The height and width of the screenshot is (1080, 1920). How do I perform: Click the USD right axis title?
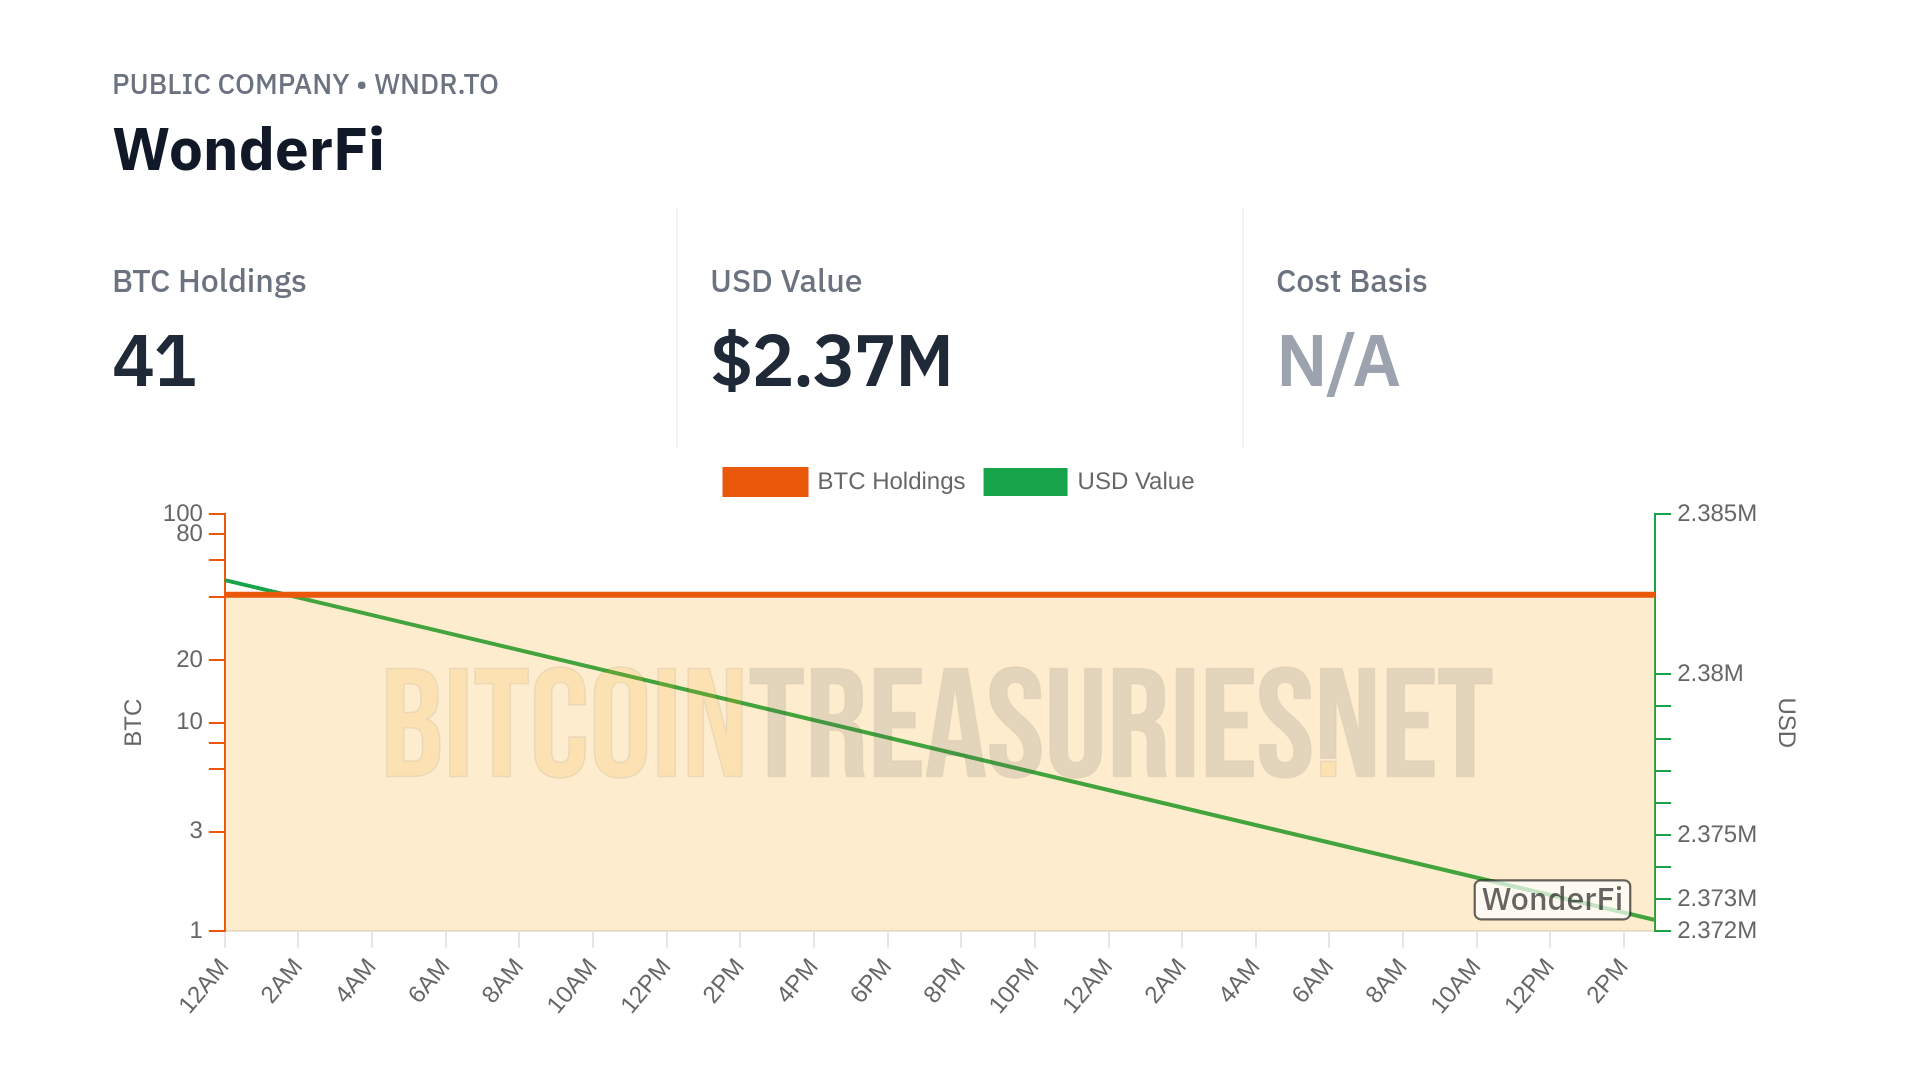1786,722
